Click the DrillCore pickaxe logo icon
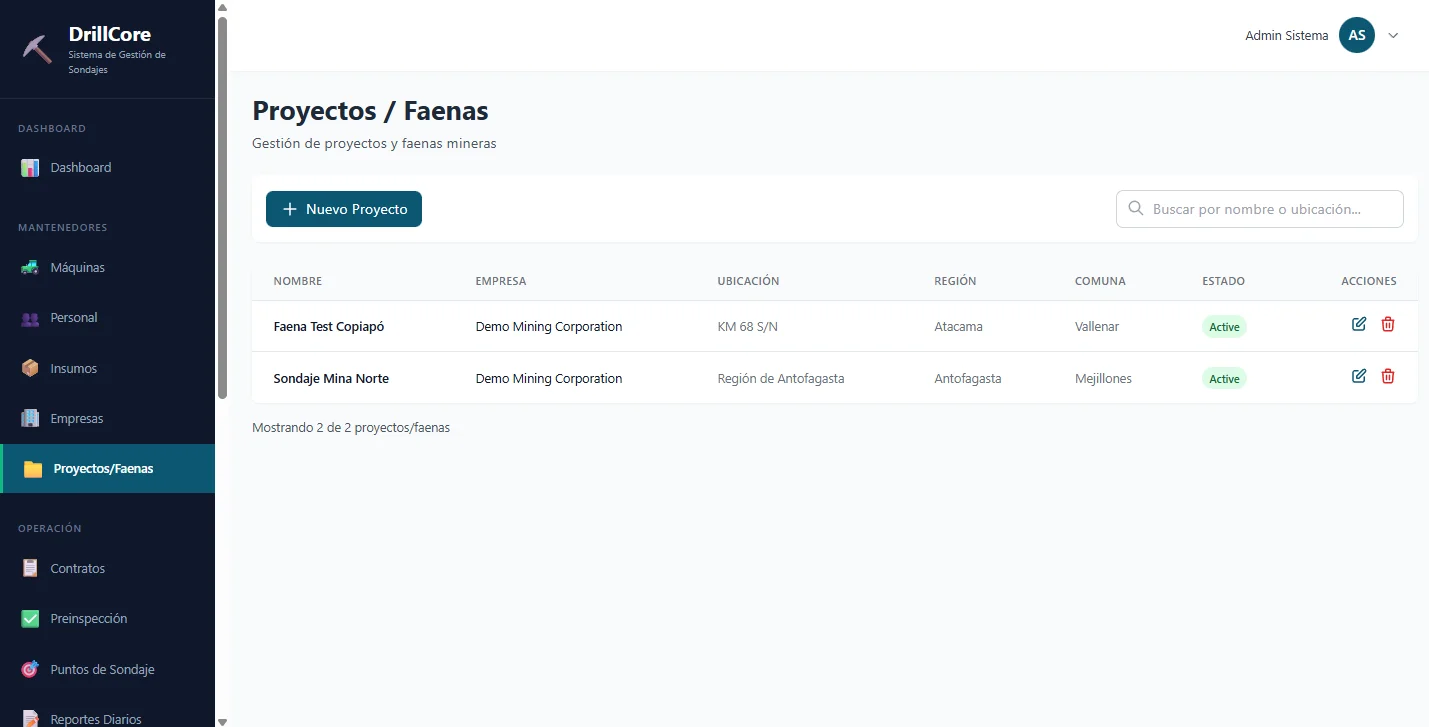The image size is (1429, 727). point(37,49)
